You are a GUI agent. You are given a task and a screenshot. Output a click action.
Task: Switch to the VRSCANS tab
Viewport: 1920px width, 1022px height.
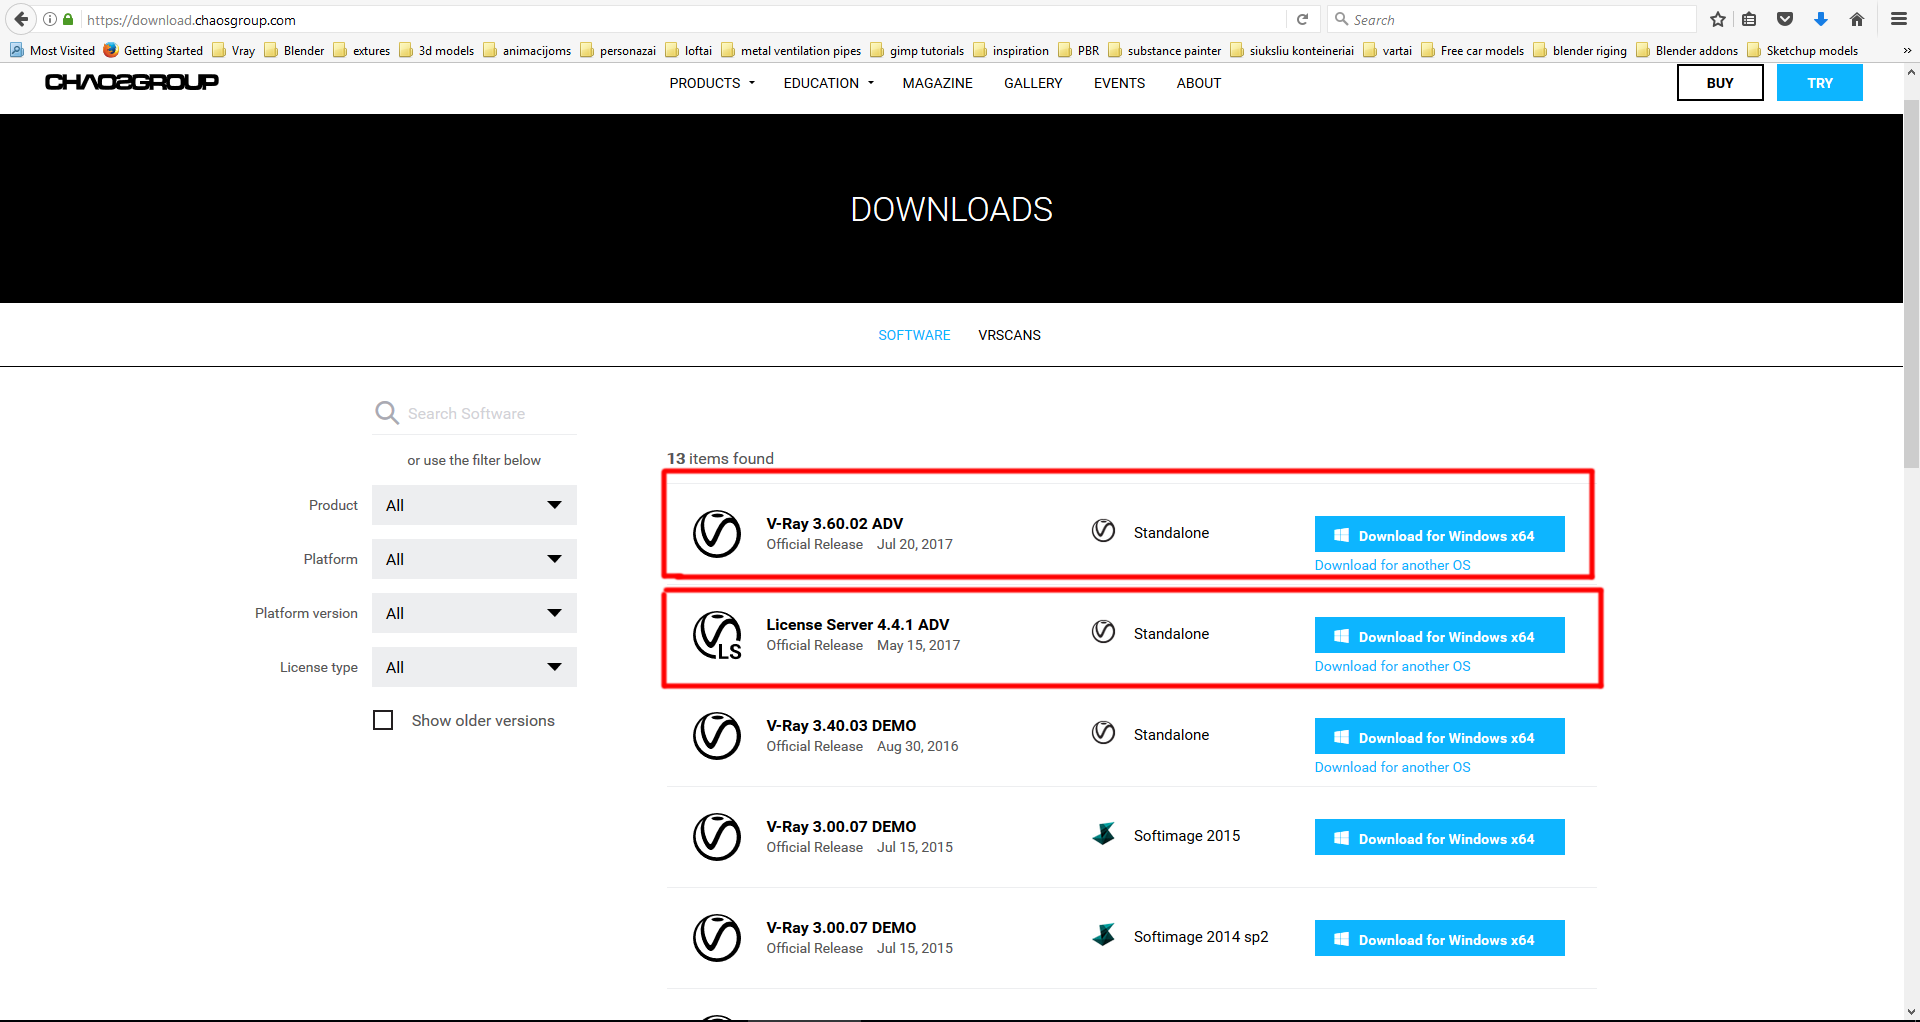[x=1009, y=335]
